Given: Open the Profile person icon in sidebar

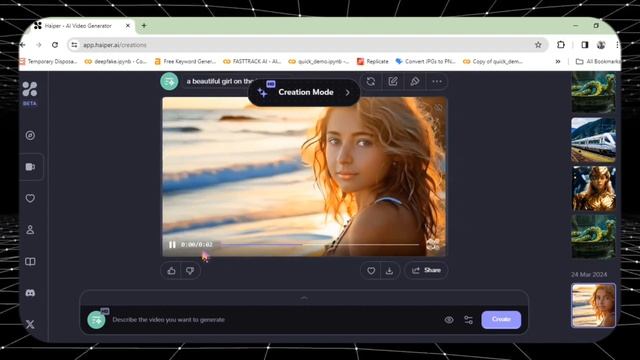Looking at the screenshot, I should pos(30,230).
